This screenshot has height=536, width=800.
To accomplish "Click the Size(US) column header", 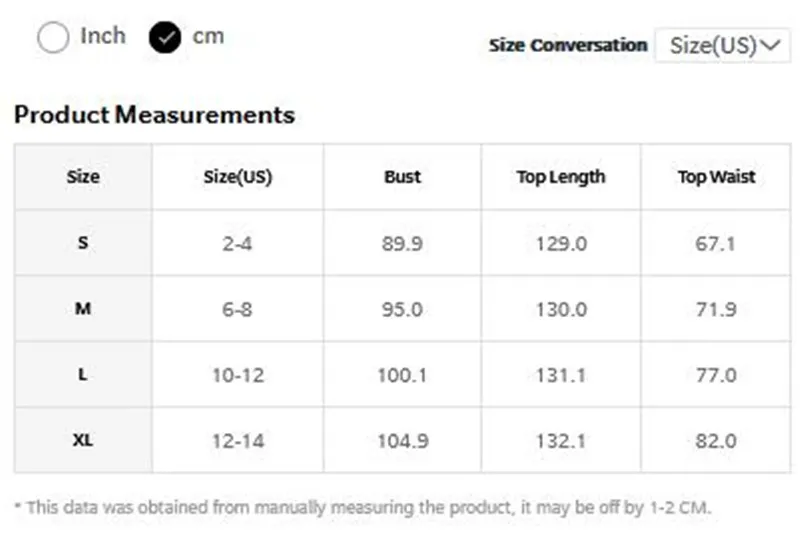I will click(x=238, y=176).
